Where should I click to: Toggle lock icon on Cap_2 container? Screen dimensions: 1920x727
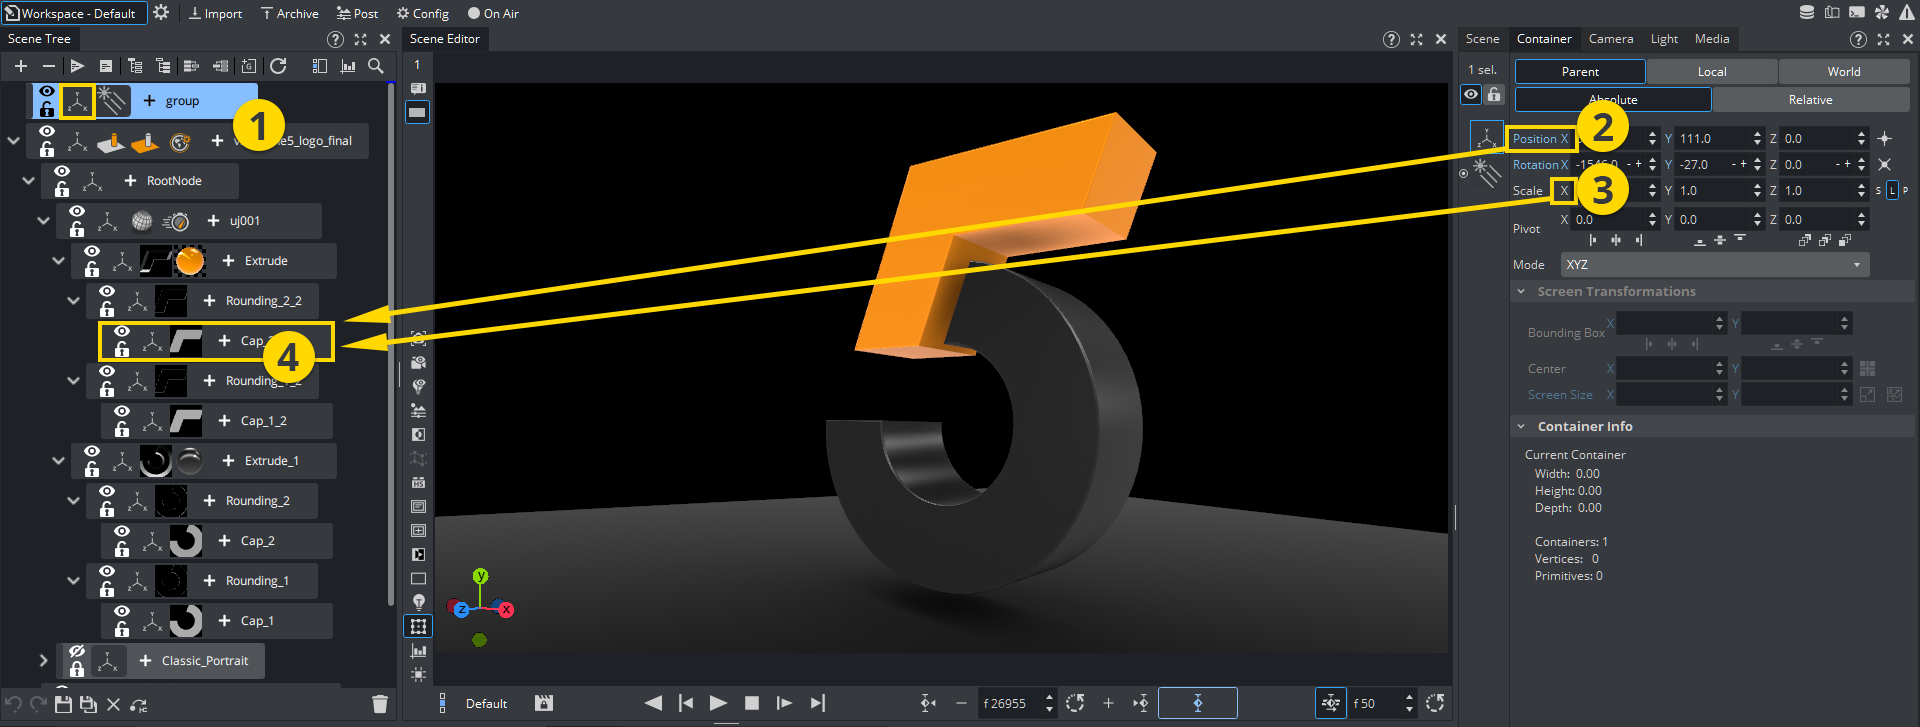(x=122, y=550)
